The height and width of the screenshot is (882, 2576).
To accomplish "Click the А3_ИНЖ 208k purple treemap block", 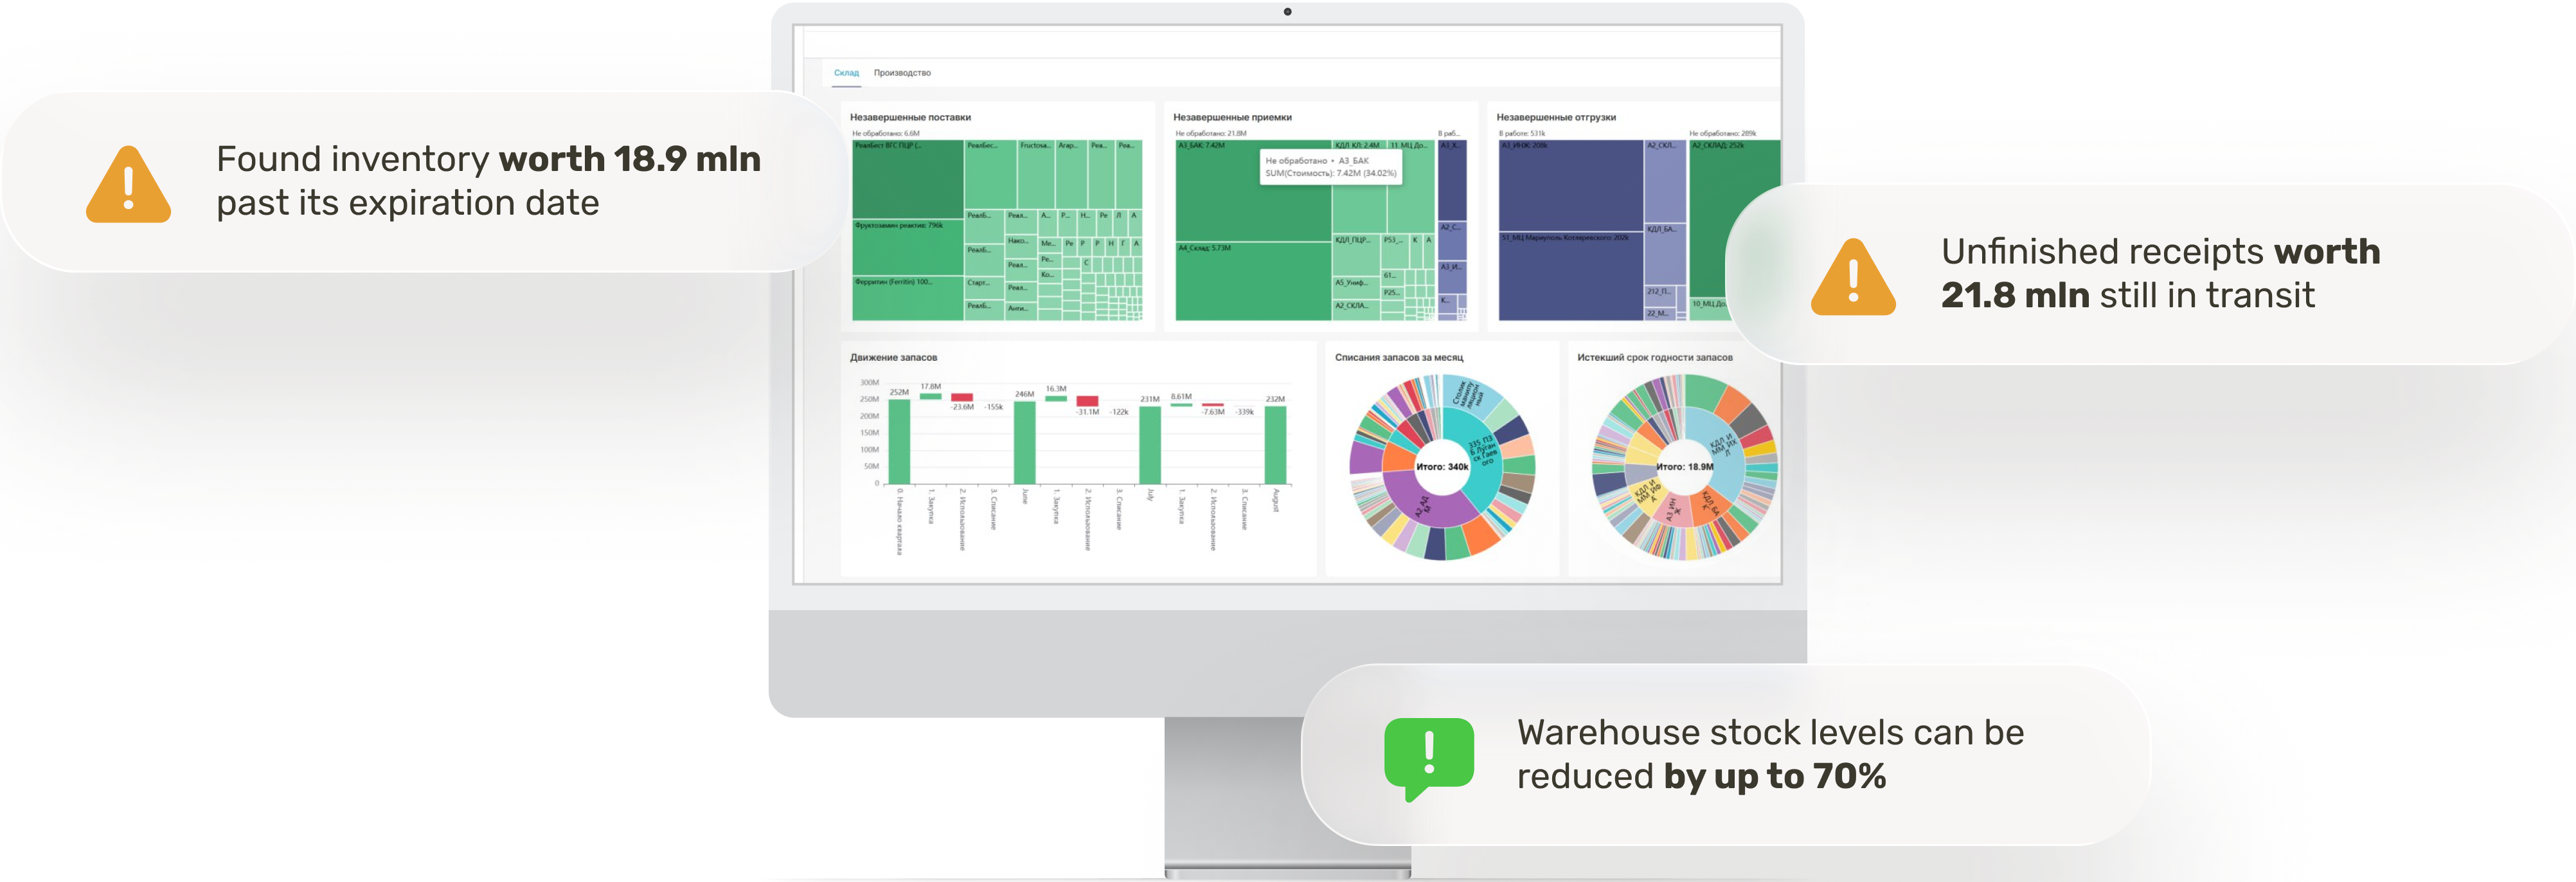I will click(1570, 185).
